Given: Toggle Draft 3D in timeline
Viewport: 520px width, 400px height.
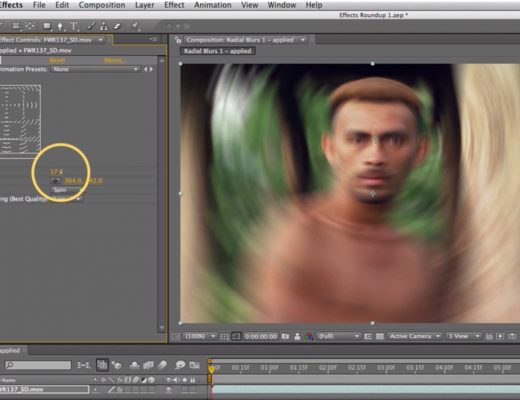Looking at the screenshot, I should pyautogui.click(x=117, y=365).
